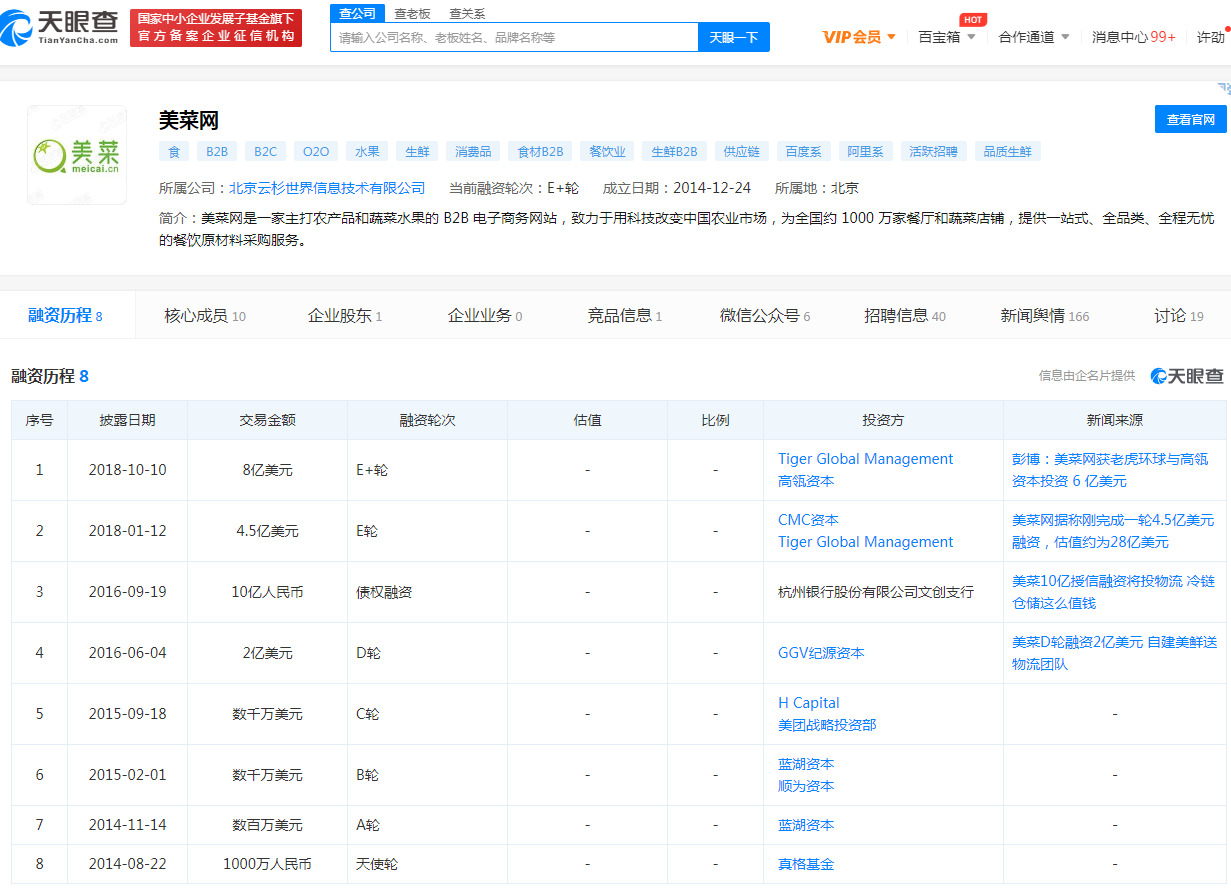1231x888 pixels.
Task: Select the 餐饮业 tag
Action: pyautogui.click(x=607, y=152)
